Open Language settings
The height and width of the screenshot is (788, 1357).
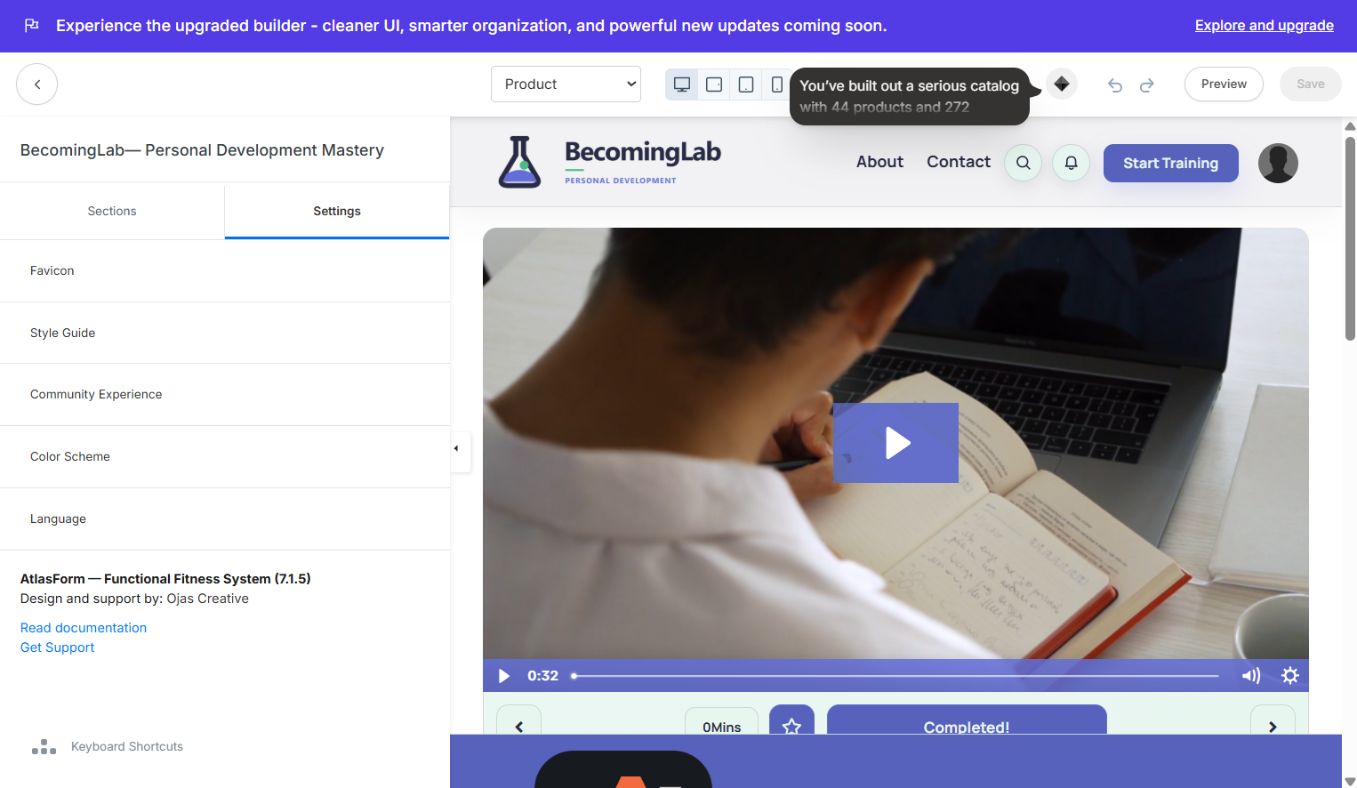pyautogui.click(x=225, y=519)
